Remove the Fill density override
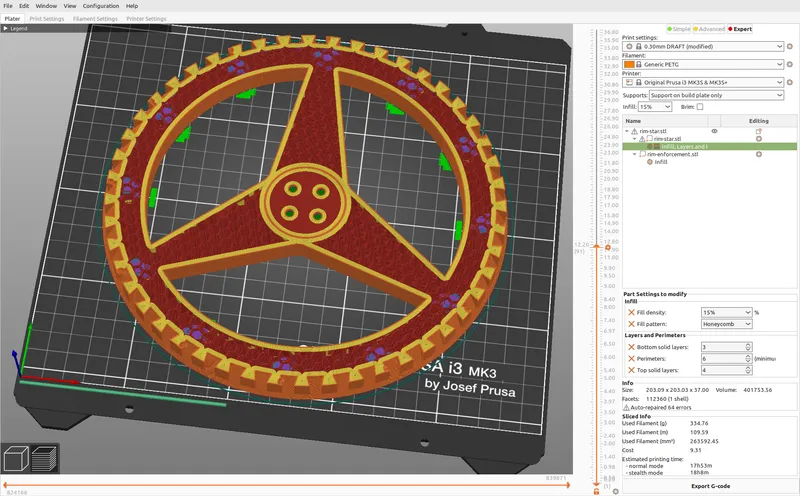 (631, 312)
